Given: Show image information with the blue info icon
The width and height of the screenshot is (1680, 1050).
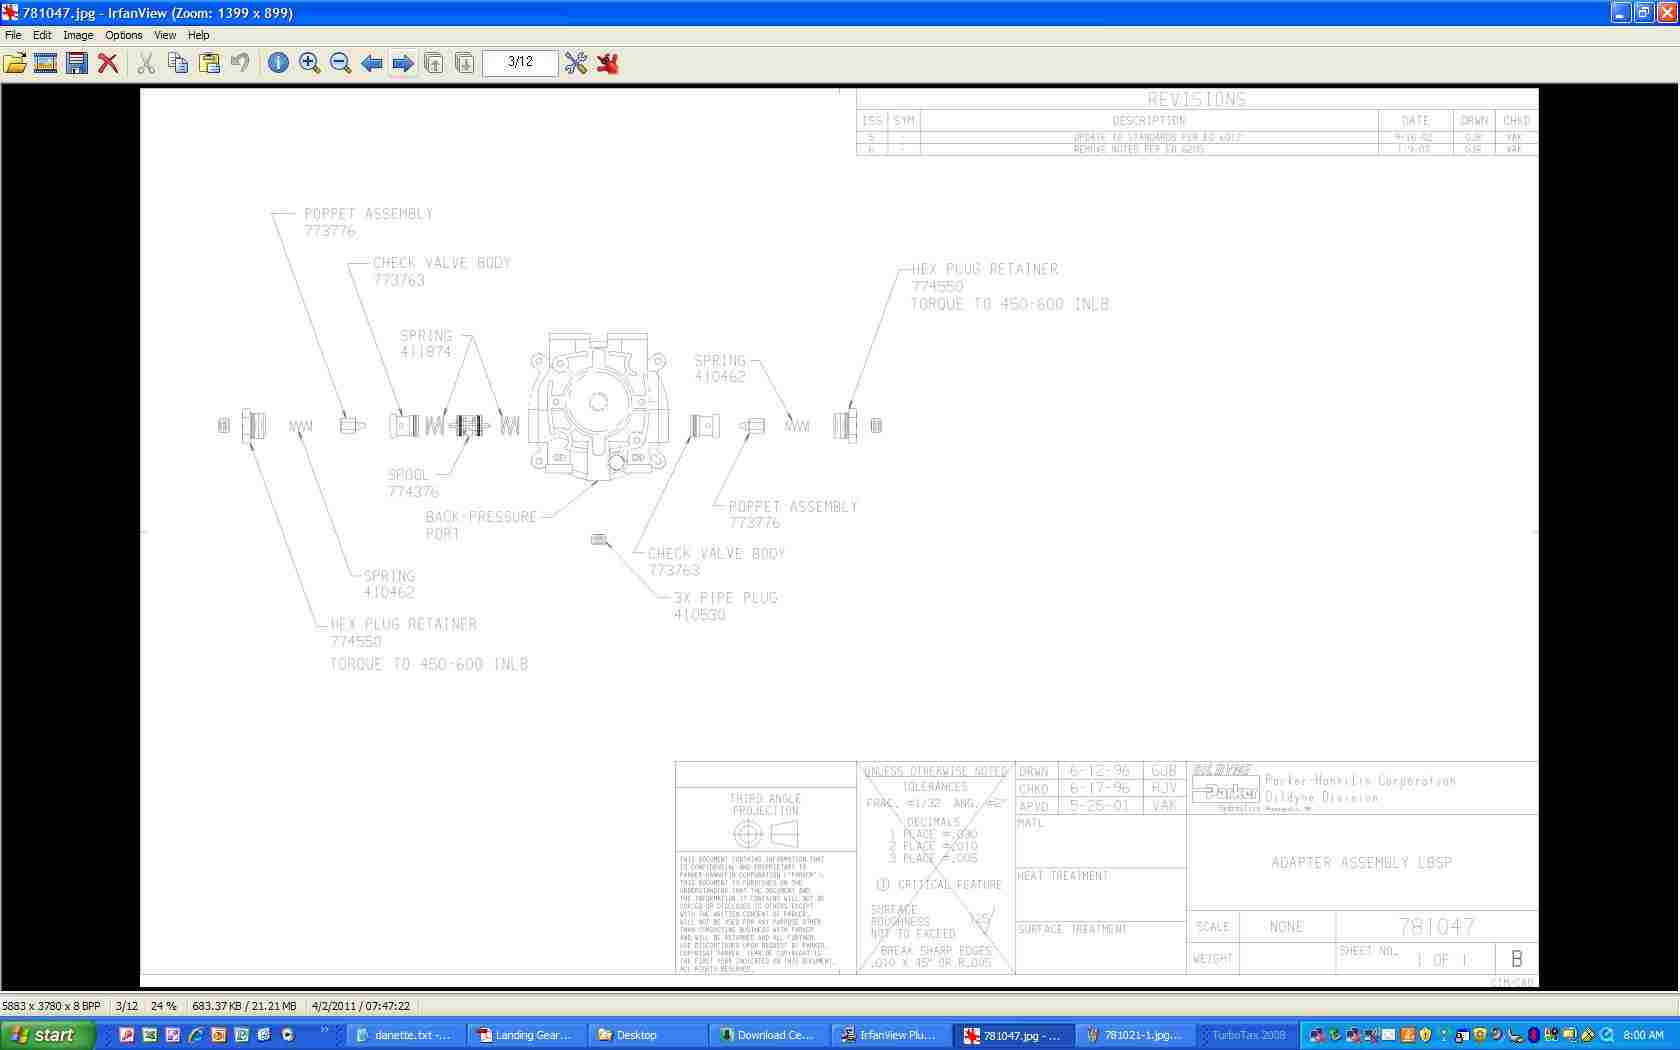Looking at the screenshot, I should [278, 63].
